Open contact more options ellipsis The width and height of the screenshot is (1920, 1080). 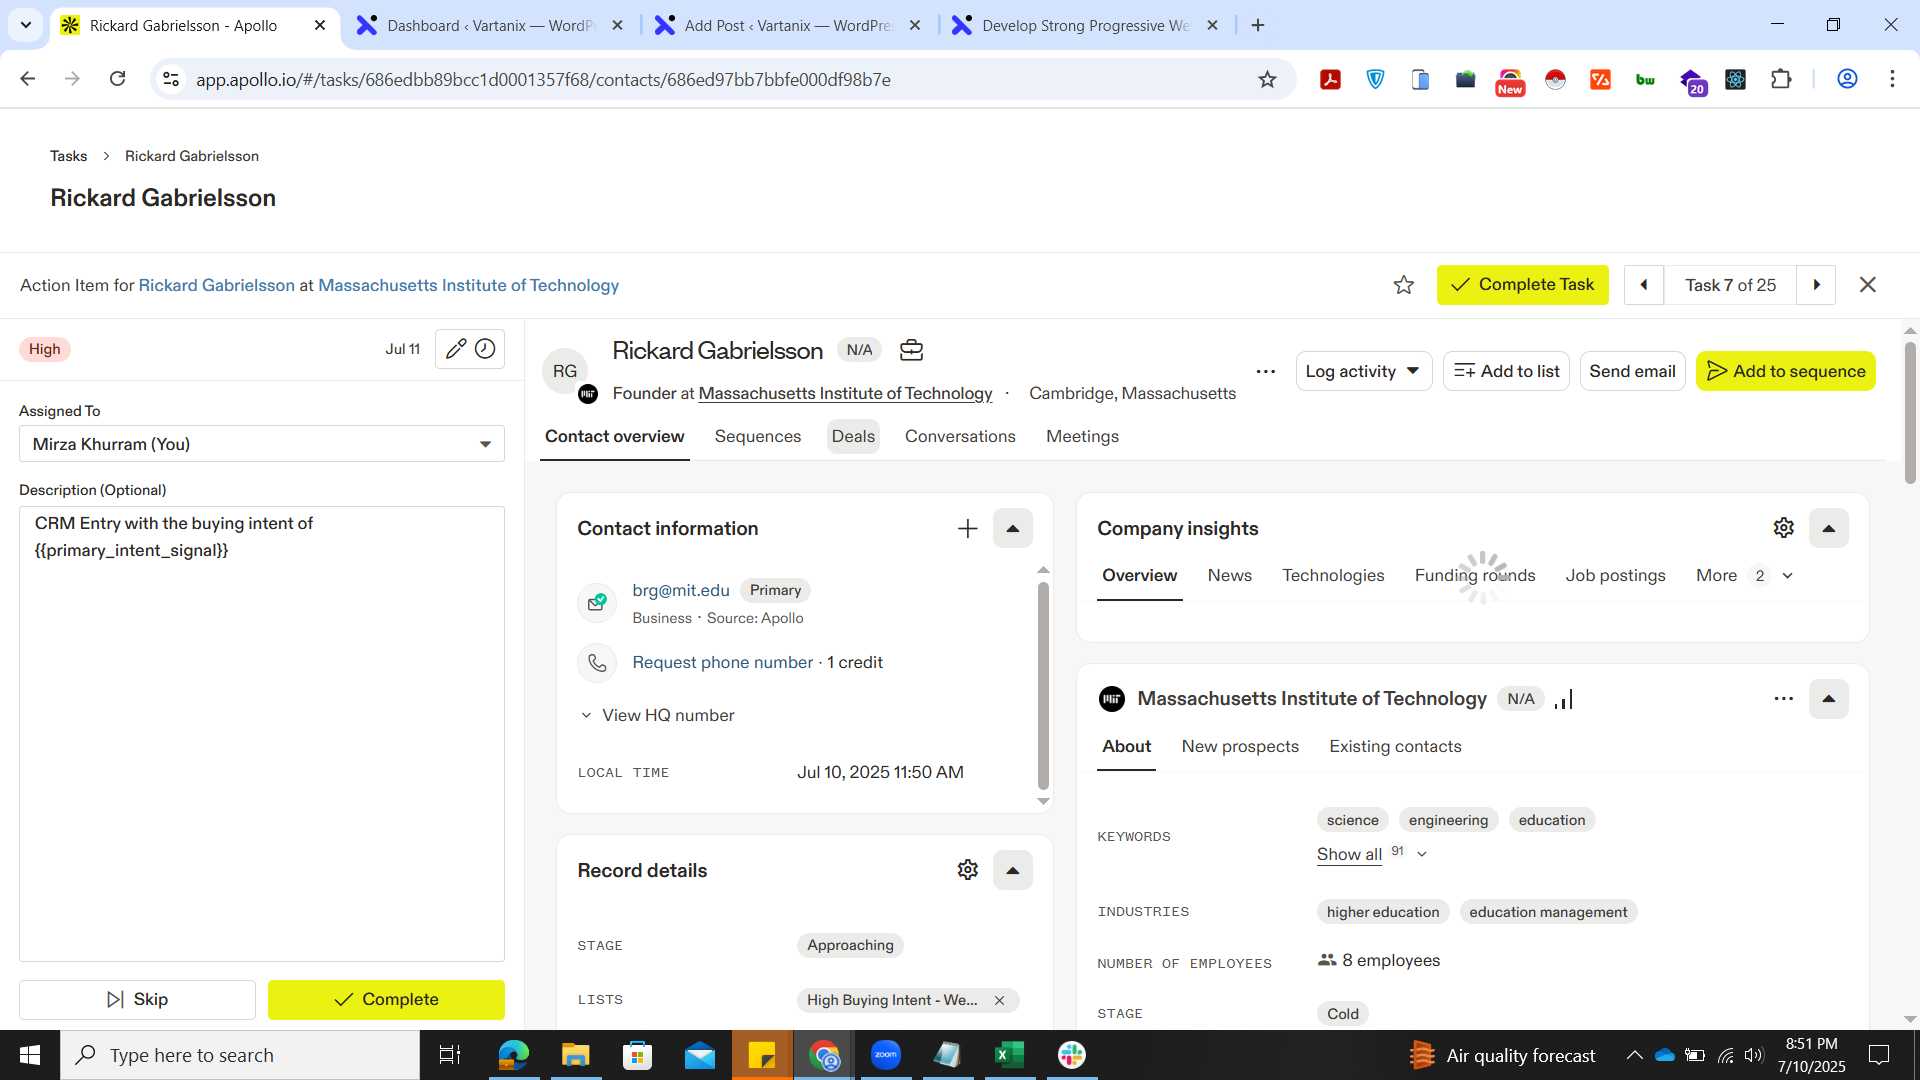[1265, 371]
